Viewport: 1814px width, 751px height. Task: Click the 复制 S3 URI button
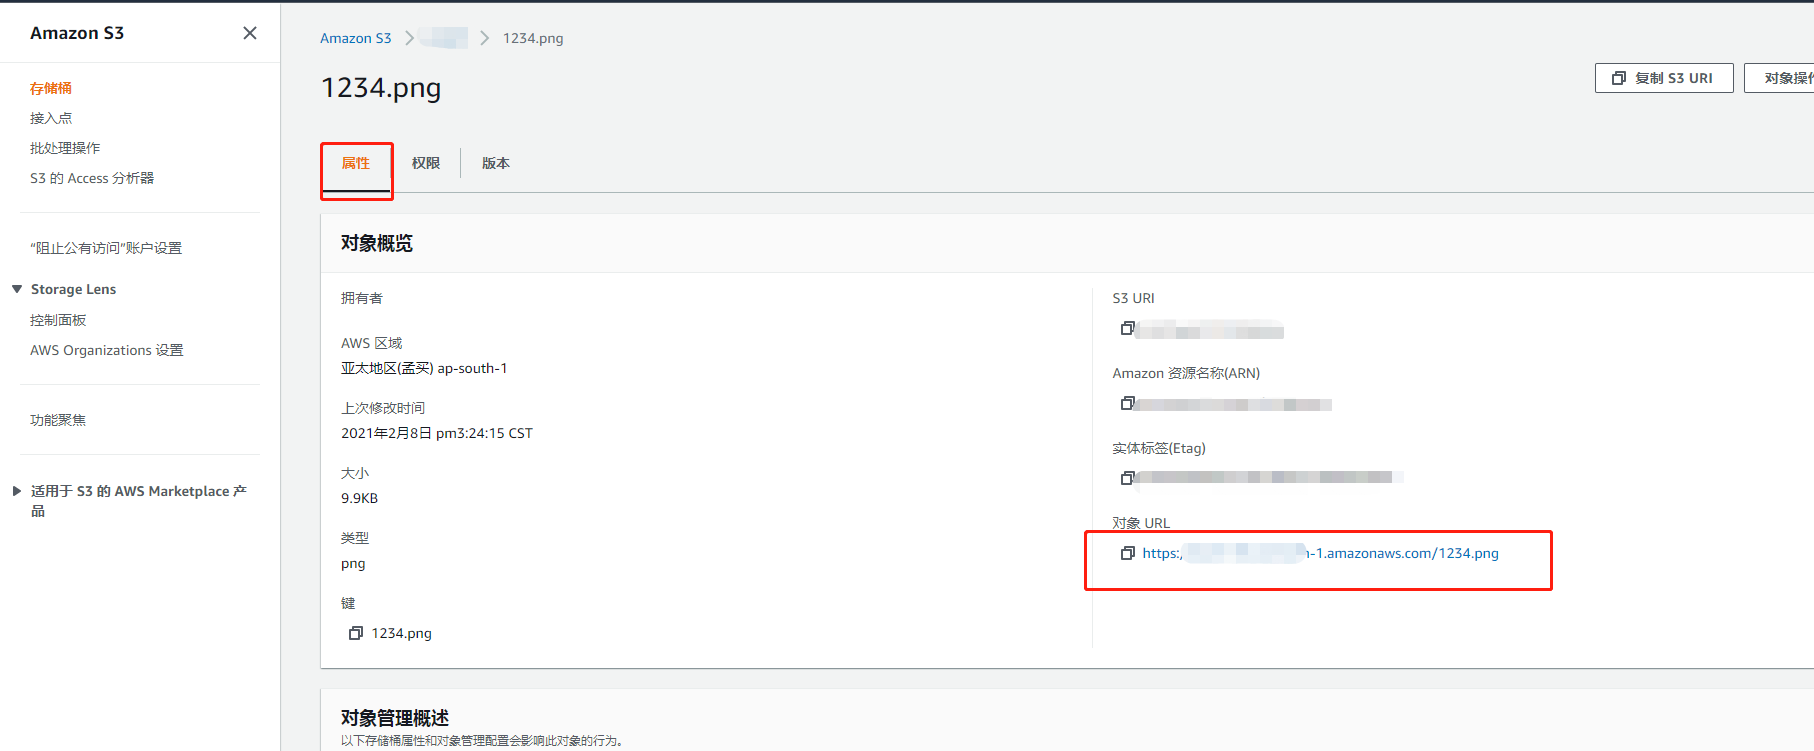point(1664,78)
